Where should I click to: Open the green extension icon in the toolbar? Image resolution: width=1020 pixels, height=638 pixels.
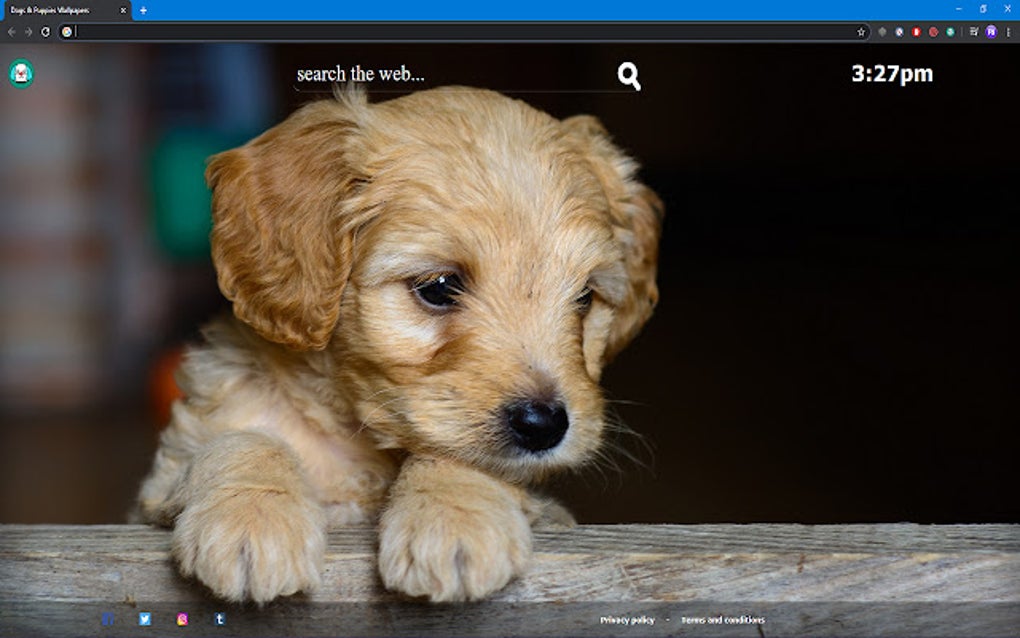pyautogui.click(x=950, y=32)
